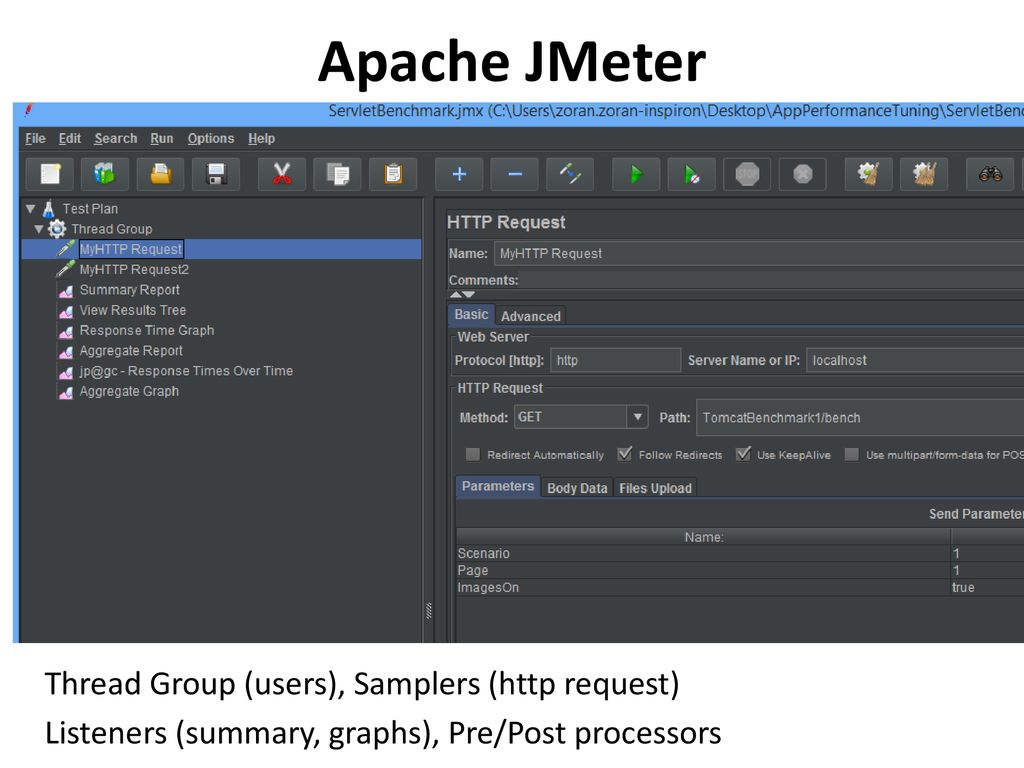1024x768 pixels.
Task: Uncheck the Follow Redirects checkbox
Action: tap(624, 455)
